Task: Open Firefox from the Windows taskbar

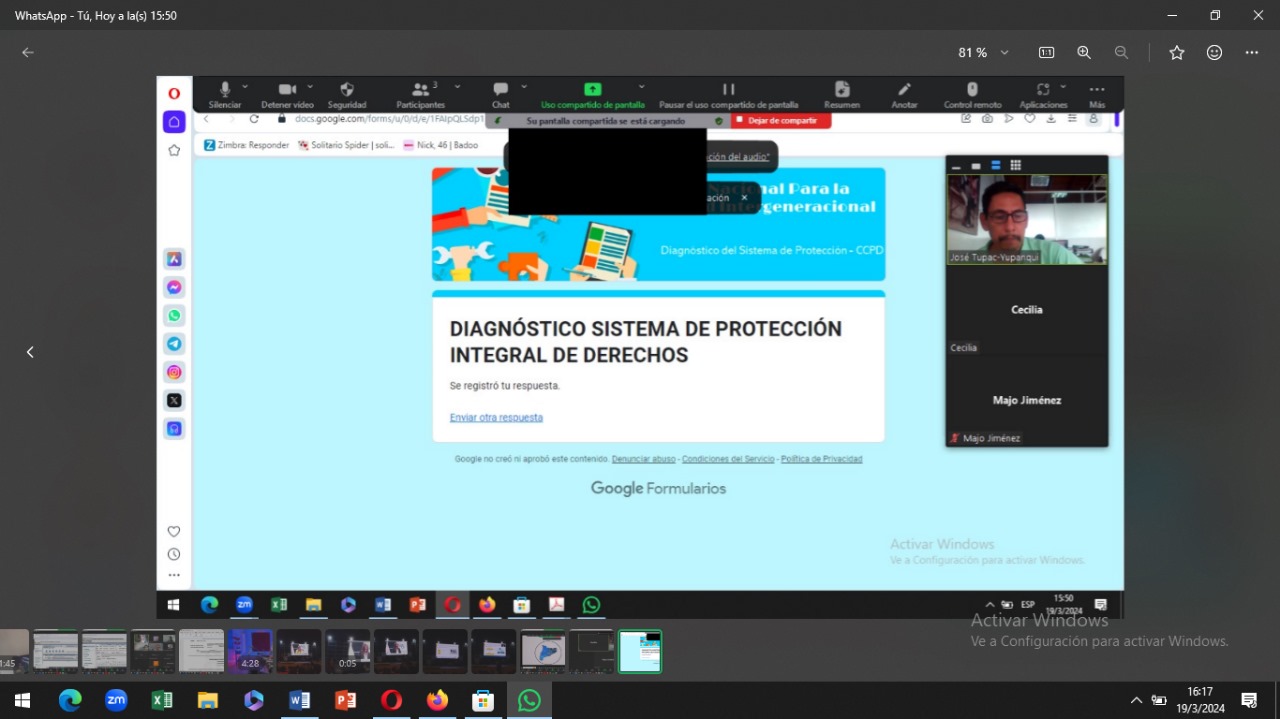Action: coord(437,700)
